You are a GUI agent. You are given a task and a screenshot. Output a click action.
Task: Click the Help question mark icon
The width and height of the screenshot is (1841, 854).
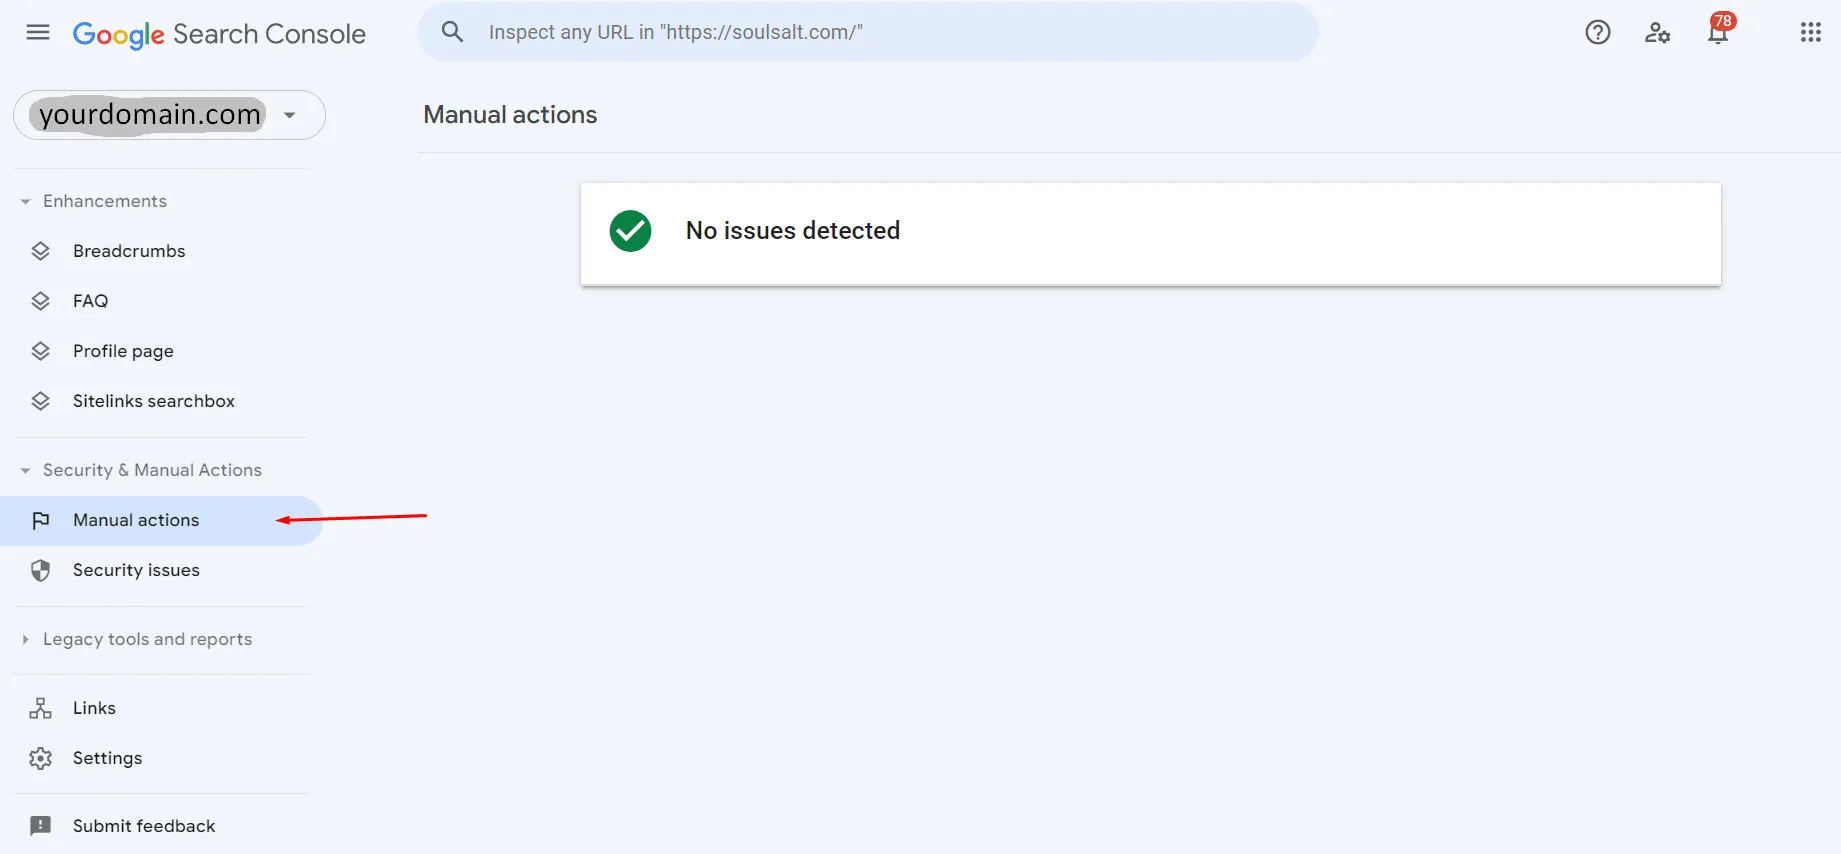click(x=1598, y=33)
